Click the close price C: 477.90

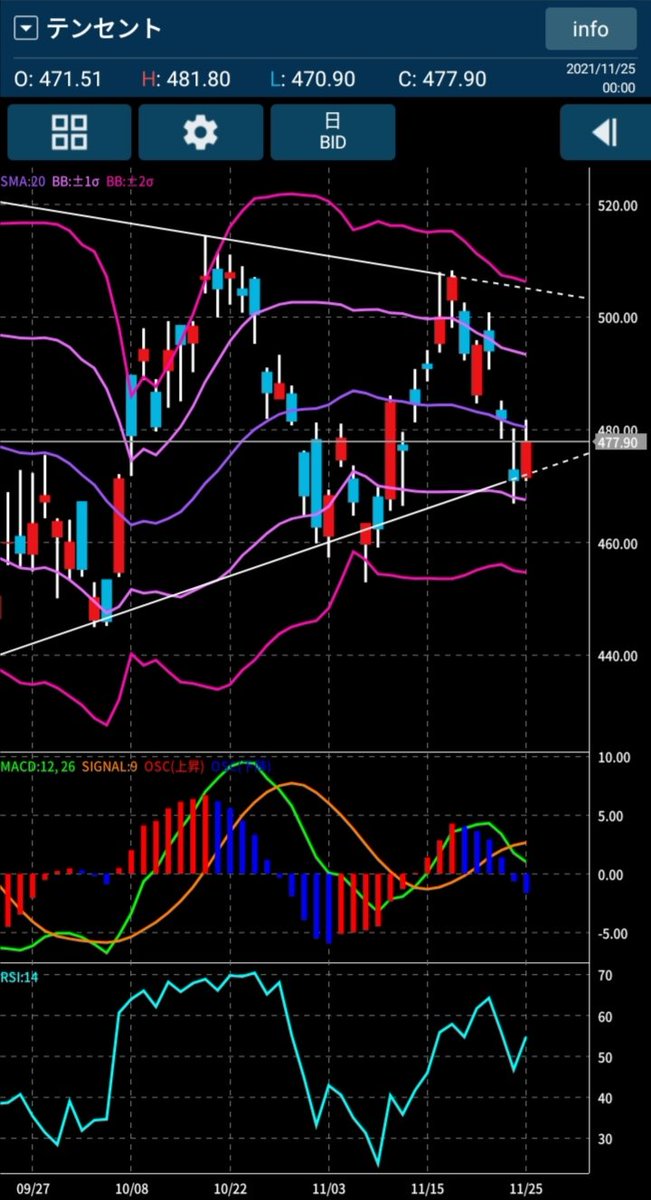(x=443, y=79)
